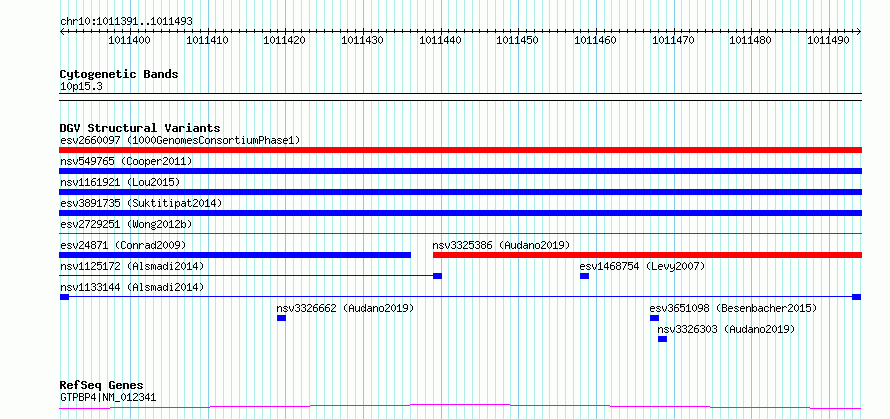This screenshot has height=419, width=890.
Task: Select the nsv549765 (Cooper2011) blue bar
Action: [x=460, y=171]
